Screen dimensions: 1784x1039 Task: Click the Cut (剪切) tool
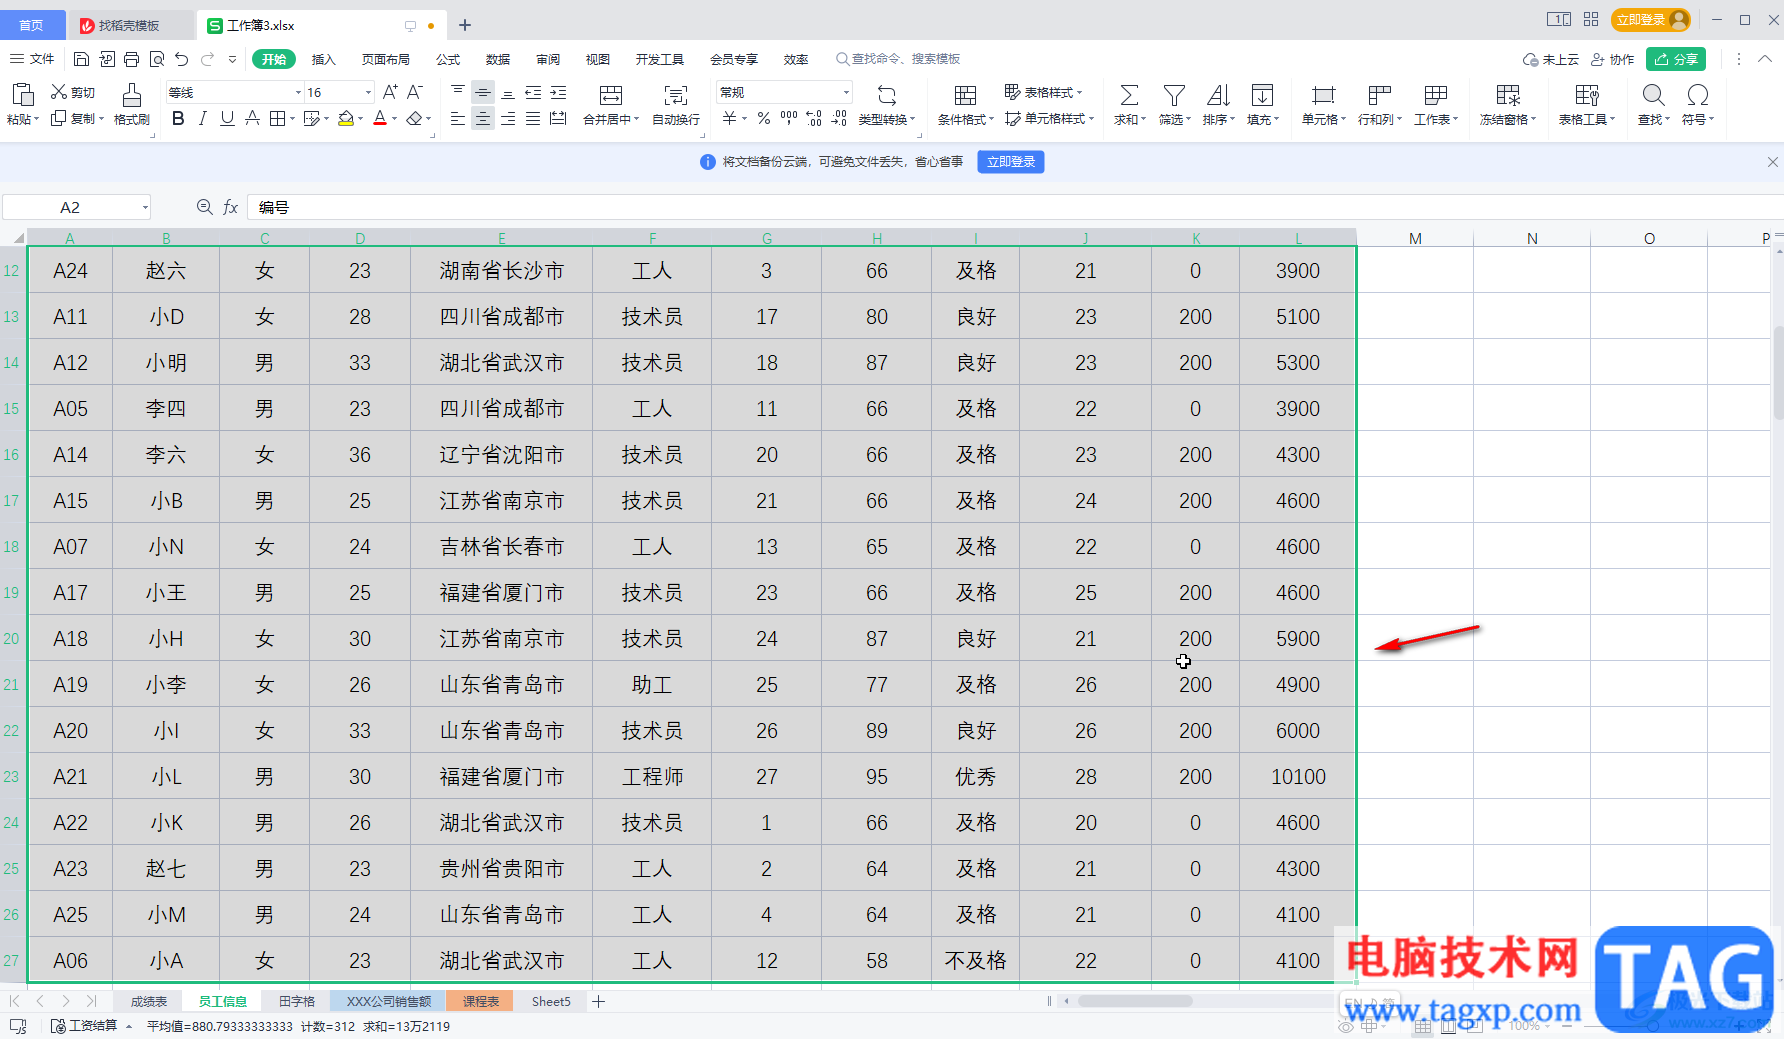pos(73,92)
